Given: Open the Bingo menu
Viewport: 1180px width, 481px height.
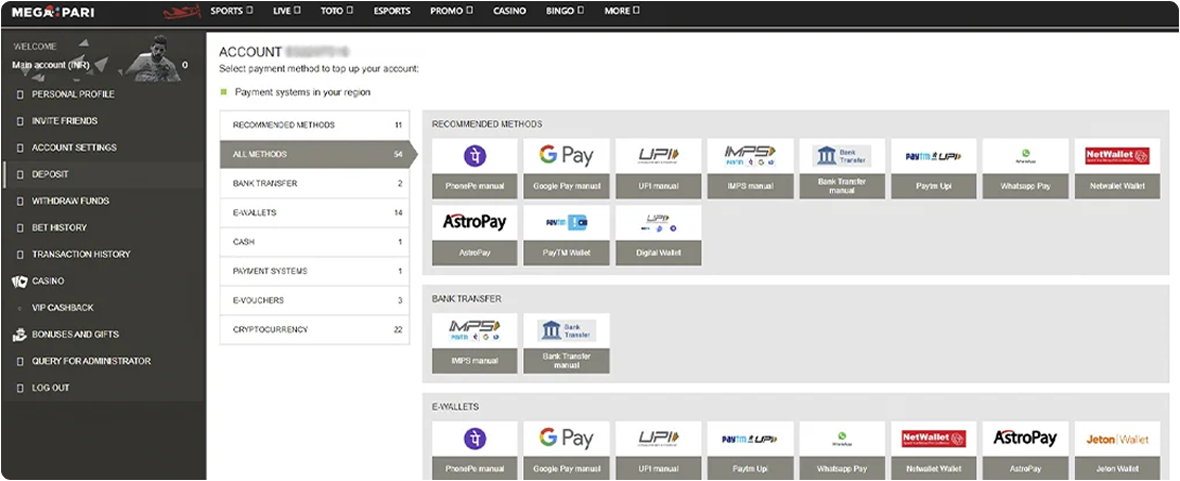Looking at the screenshot, I should pyautogui.click(x=566, y=11).
